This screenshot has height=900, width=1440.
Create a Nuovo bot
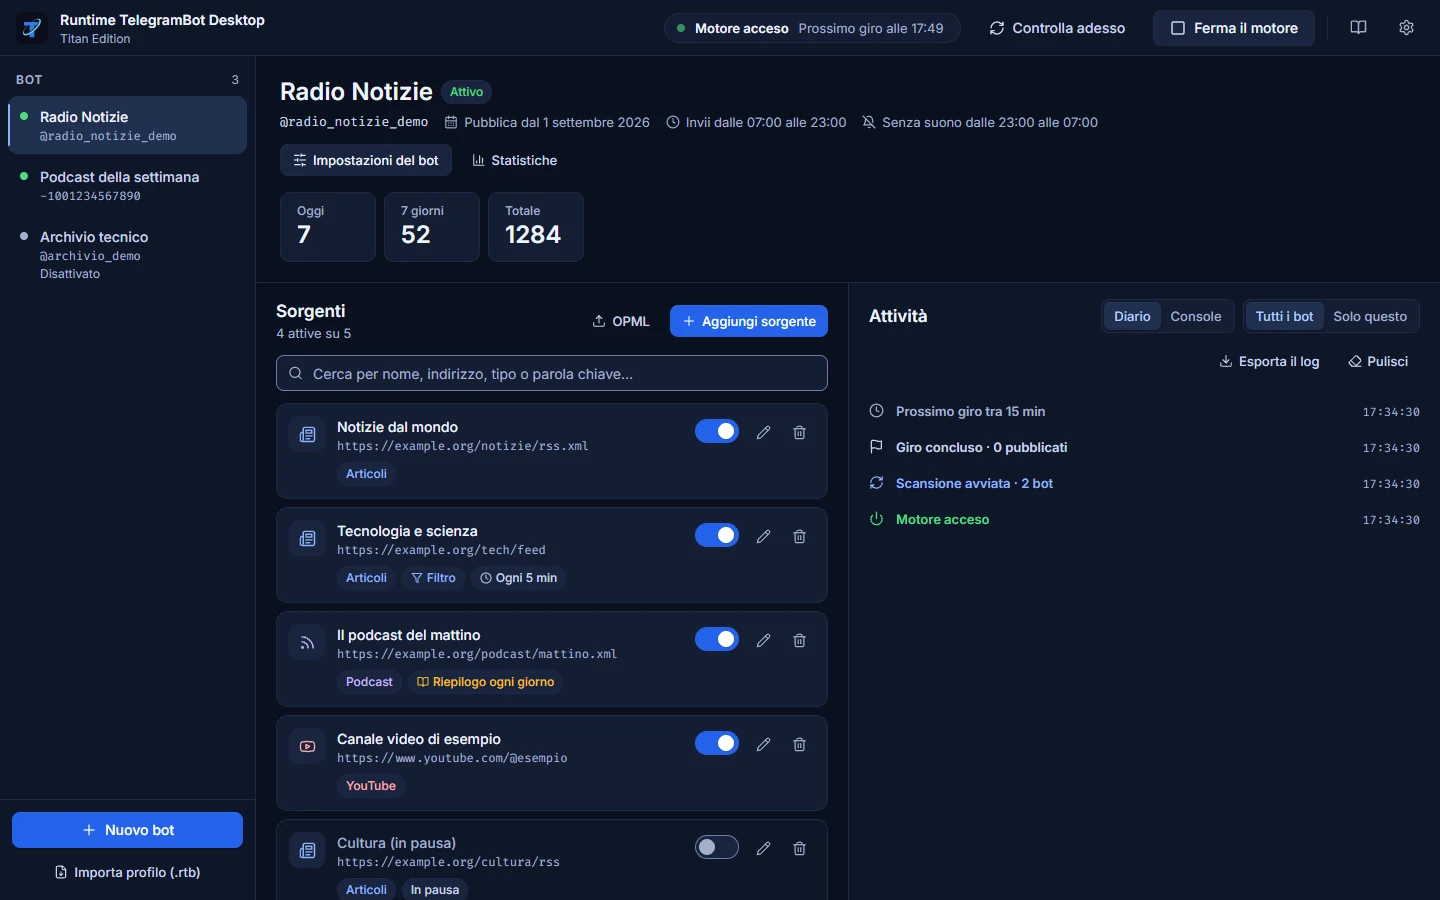[128, 830]
